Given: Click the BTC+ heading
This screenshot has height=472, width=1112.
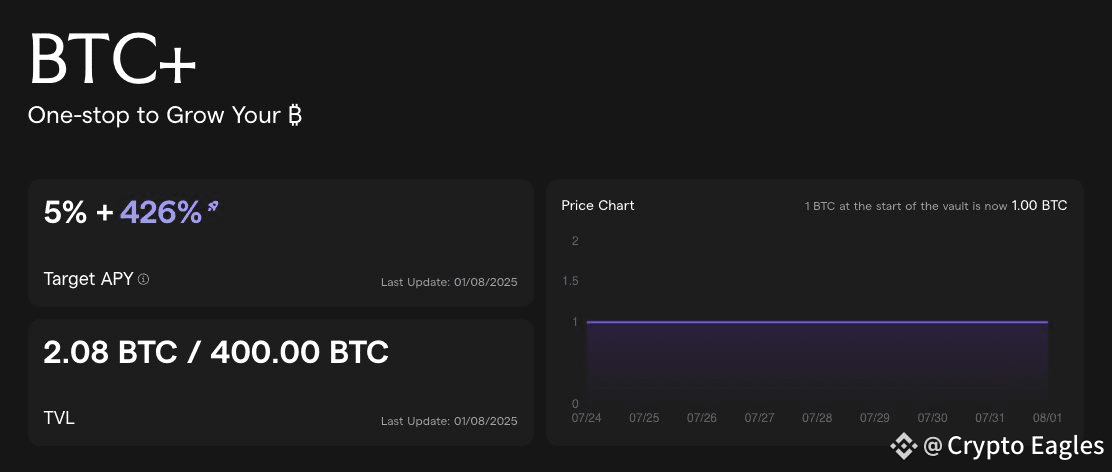Looking at the screenshot, I should [x=112, y=58].
